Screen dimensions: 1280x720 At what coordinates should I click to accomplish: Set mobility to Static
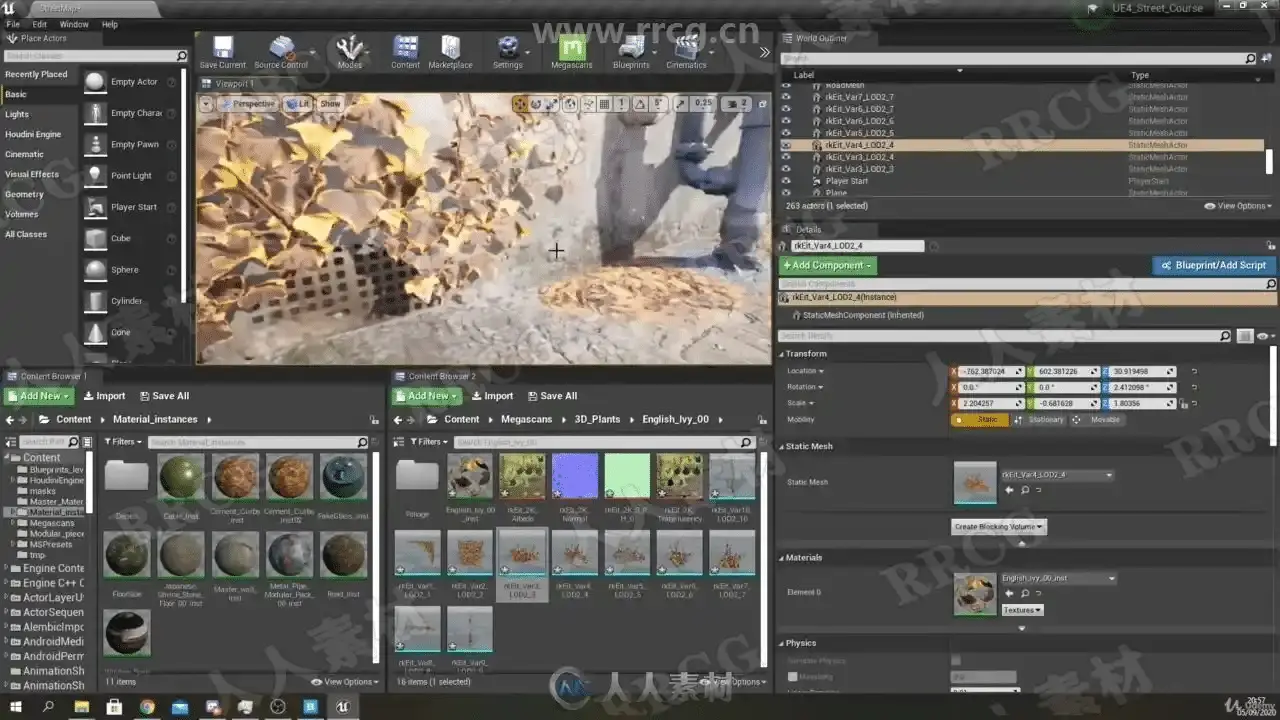pyautogui.click(x=980, y=420)
